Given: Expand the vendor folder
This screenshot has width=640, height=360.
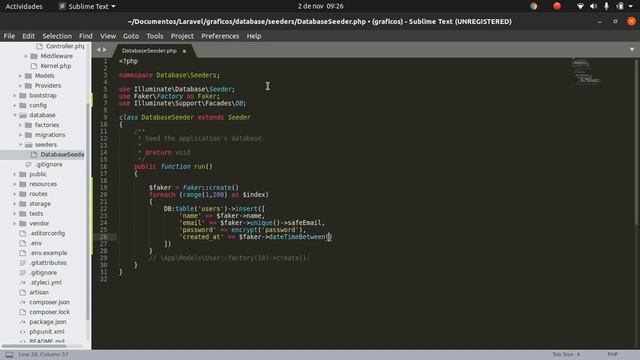Looking at the screenshot, I should (x=14, y=223).
